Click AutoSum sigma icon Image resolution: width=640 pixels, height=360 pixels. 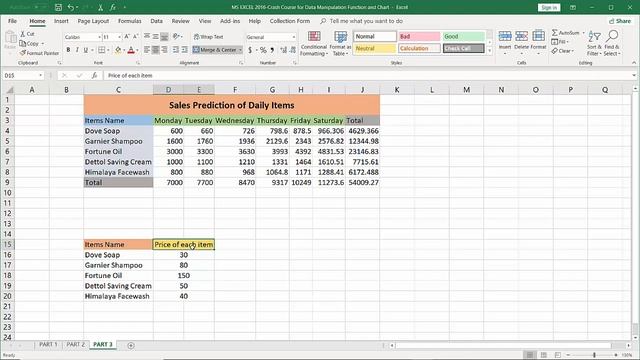tap(555, 32)
